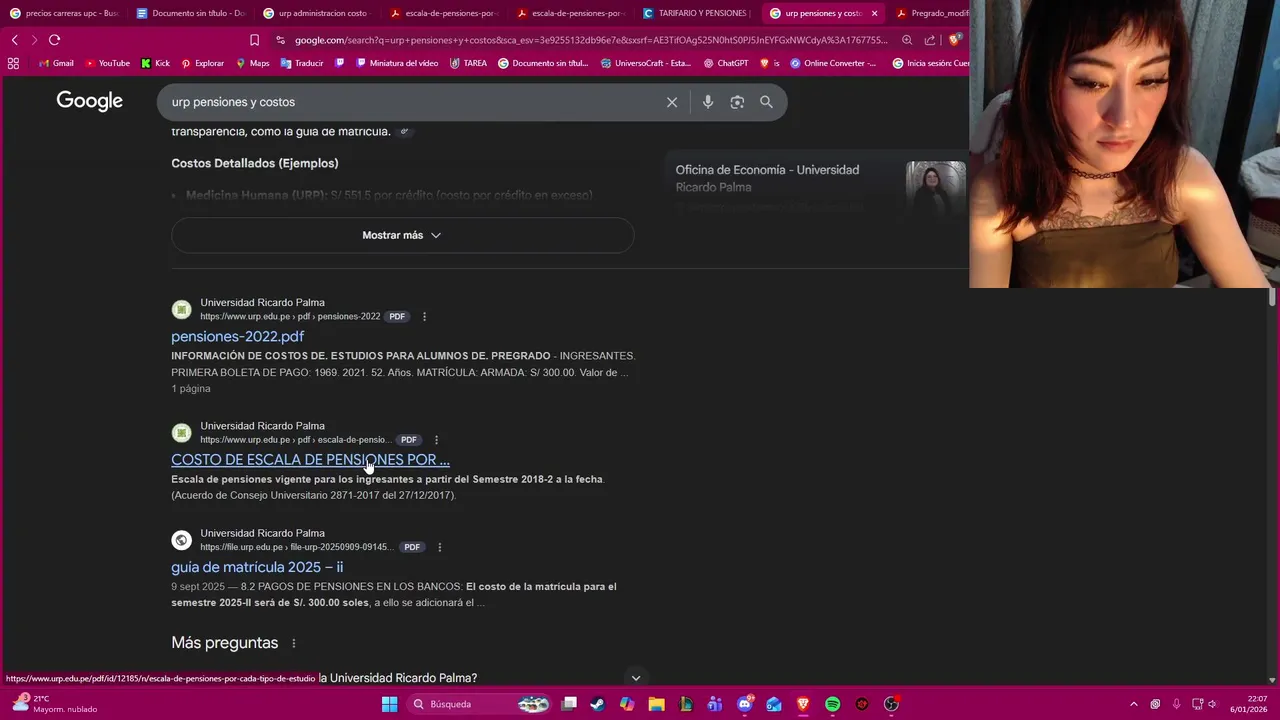
Task: Open options menu for pensiones-2022.pdf result
Action: coord(424,316)
